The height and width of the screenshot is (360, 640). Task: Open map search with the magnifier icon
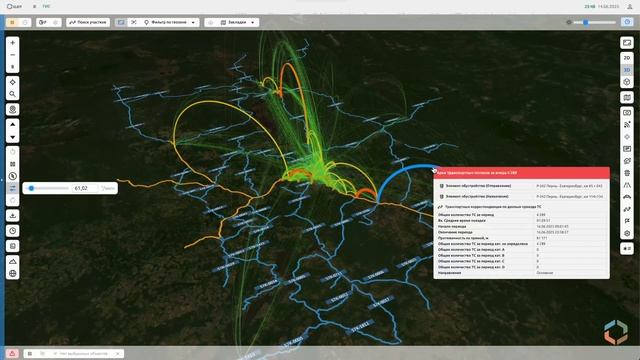tap(13, 94)
